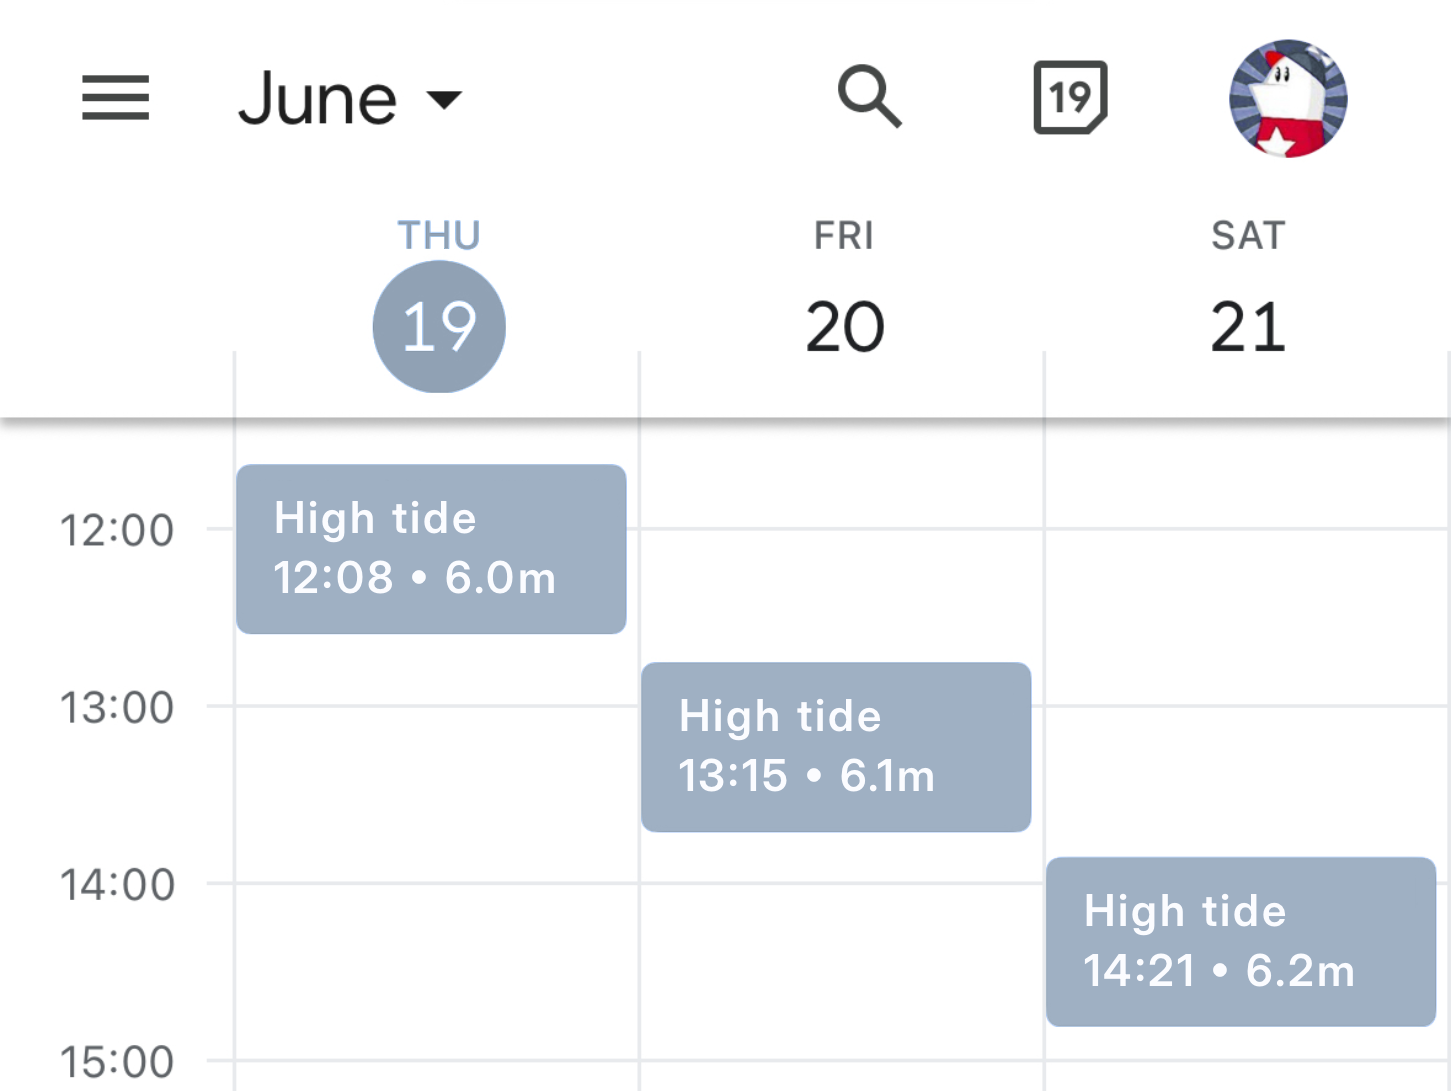Open the High tide 12:08 event

click(x=430, y=548)
